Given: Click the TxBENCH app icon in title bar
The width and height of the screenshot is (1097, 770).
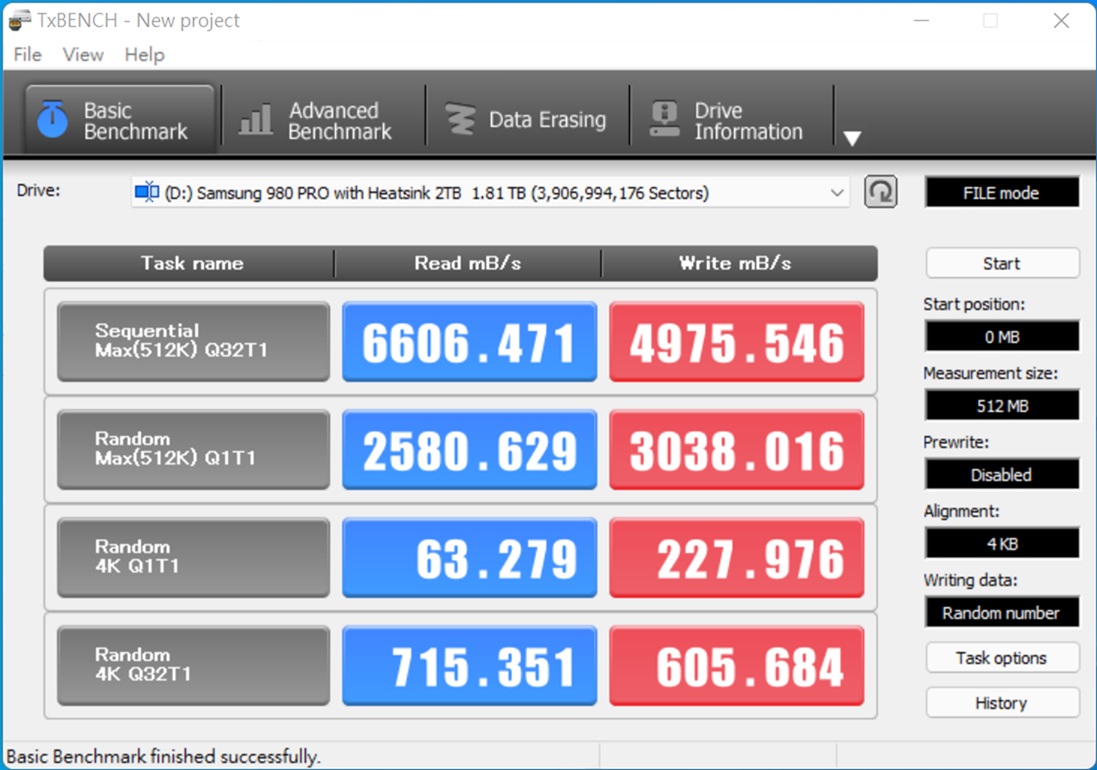Looking at the screenshot, I should tap(19, 20).
